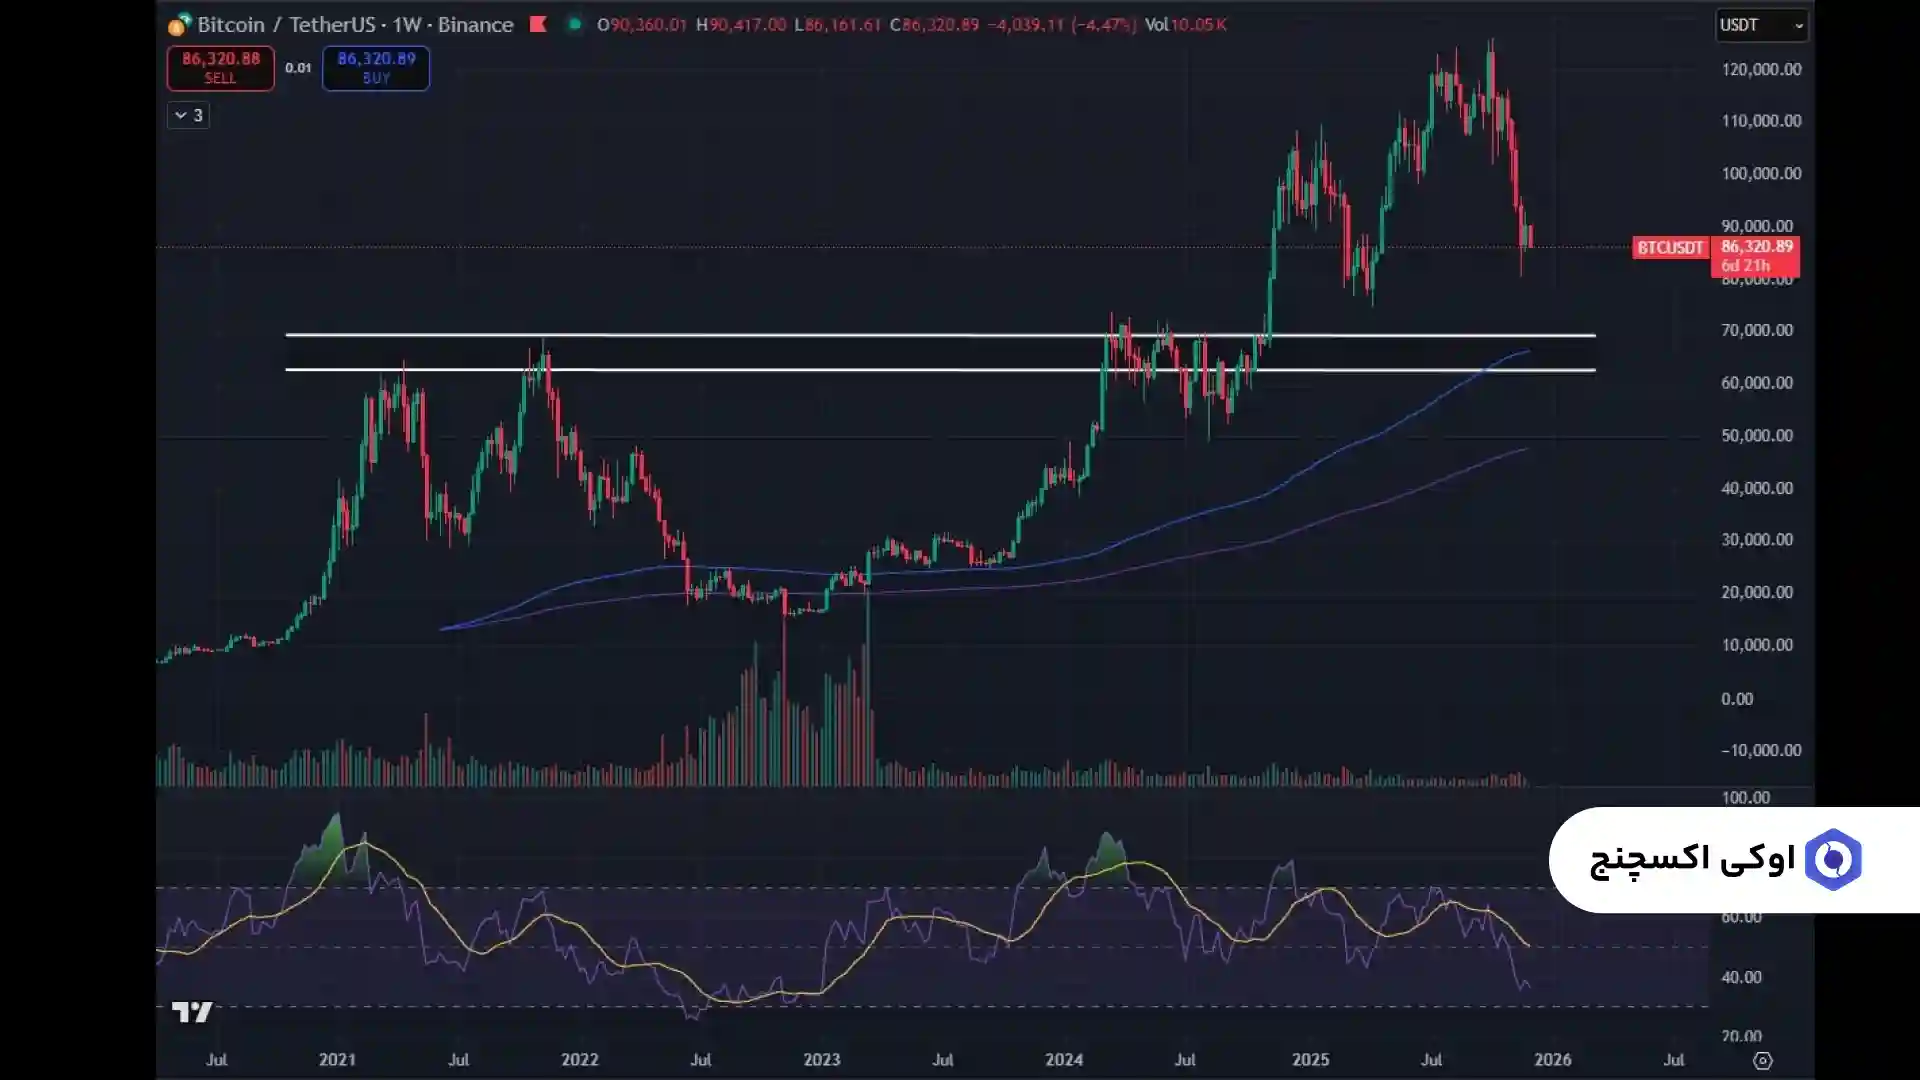Collapse the indicator legend showing 3
Image resolution: width=1920 pixels, height=1080 pixels.
[x=188, y=116]
